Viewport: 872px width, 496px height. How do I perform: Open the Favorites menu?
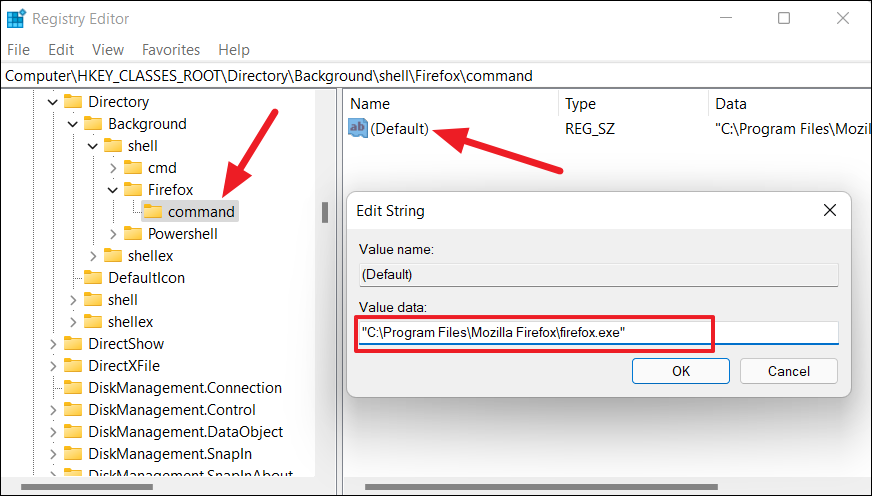tap(170, 49)
